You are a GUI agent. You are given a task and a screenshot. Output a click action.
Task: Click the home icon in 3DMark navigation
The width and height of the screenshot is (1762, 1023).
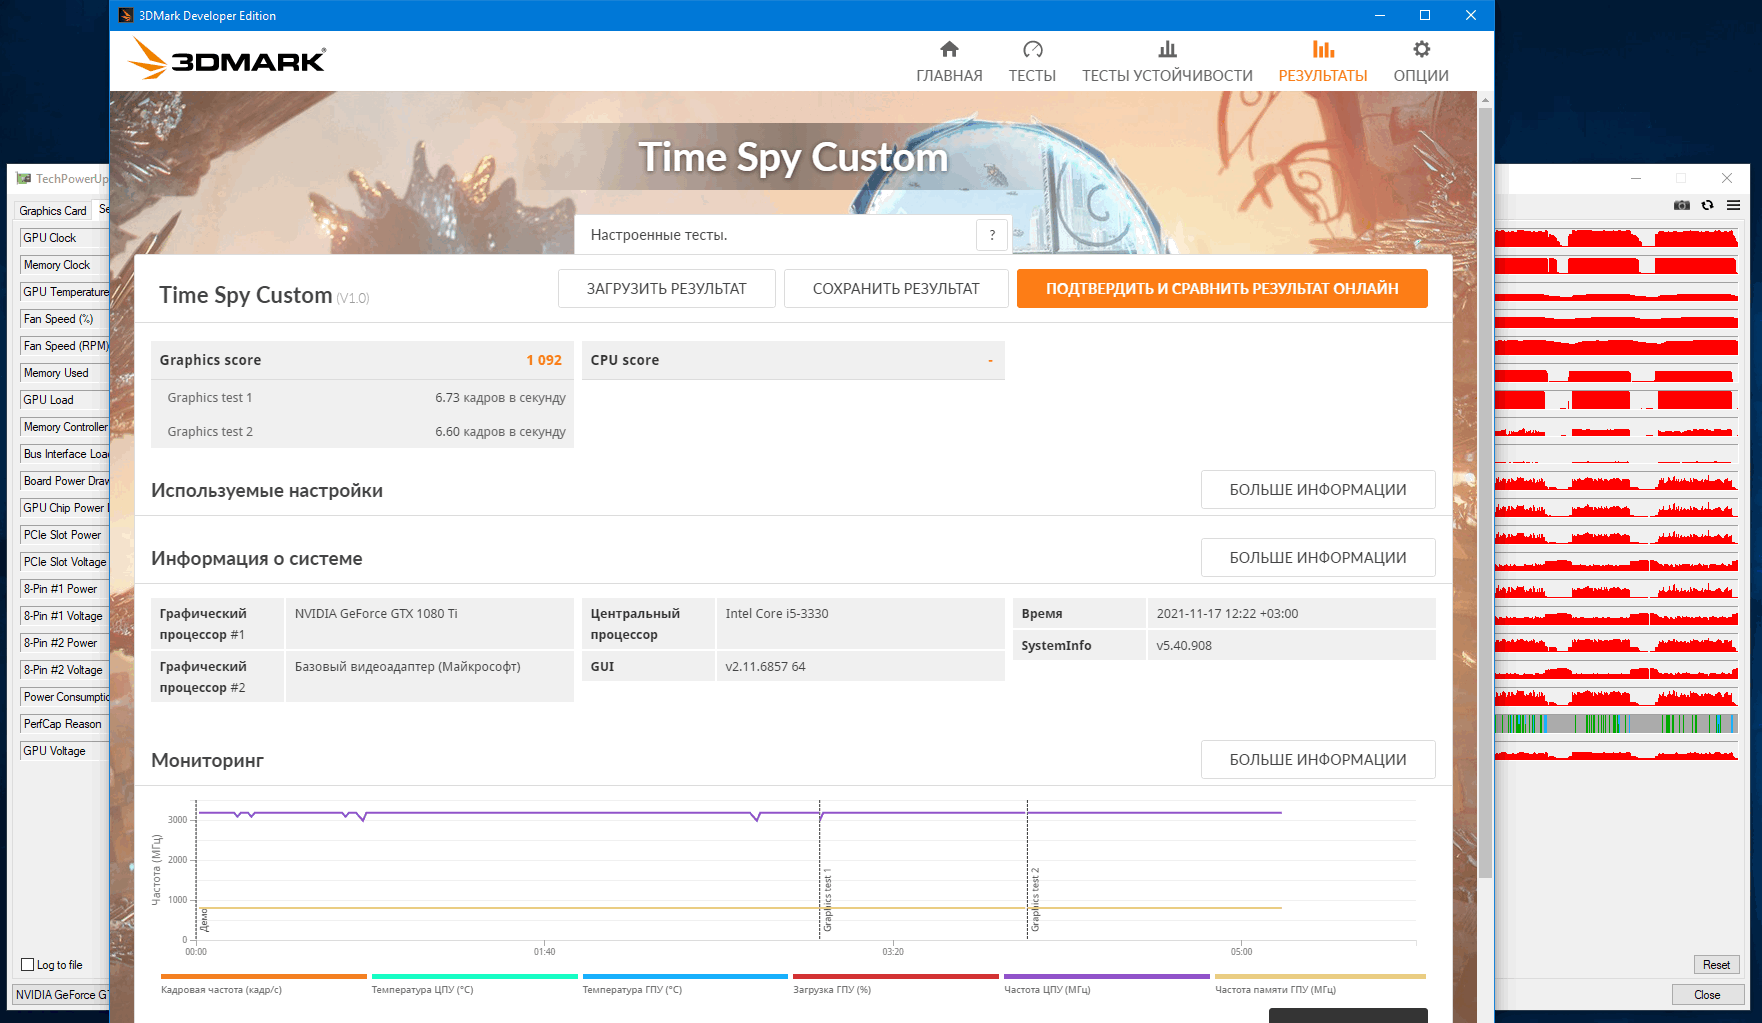click(950, 49)
